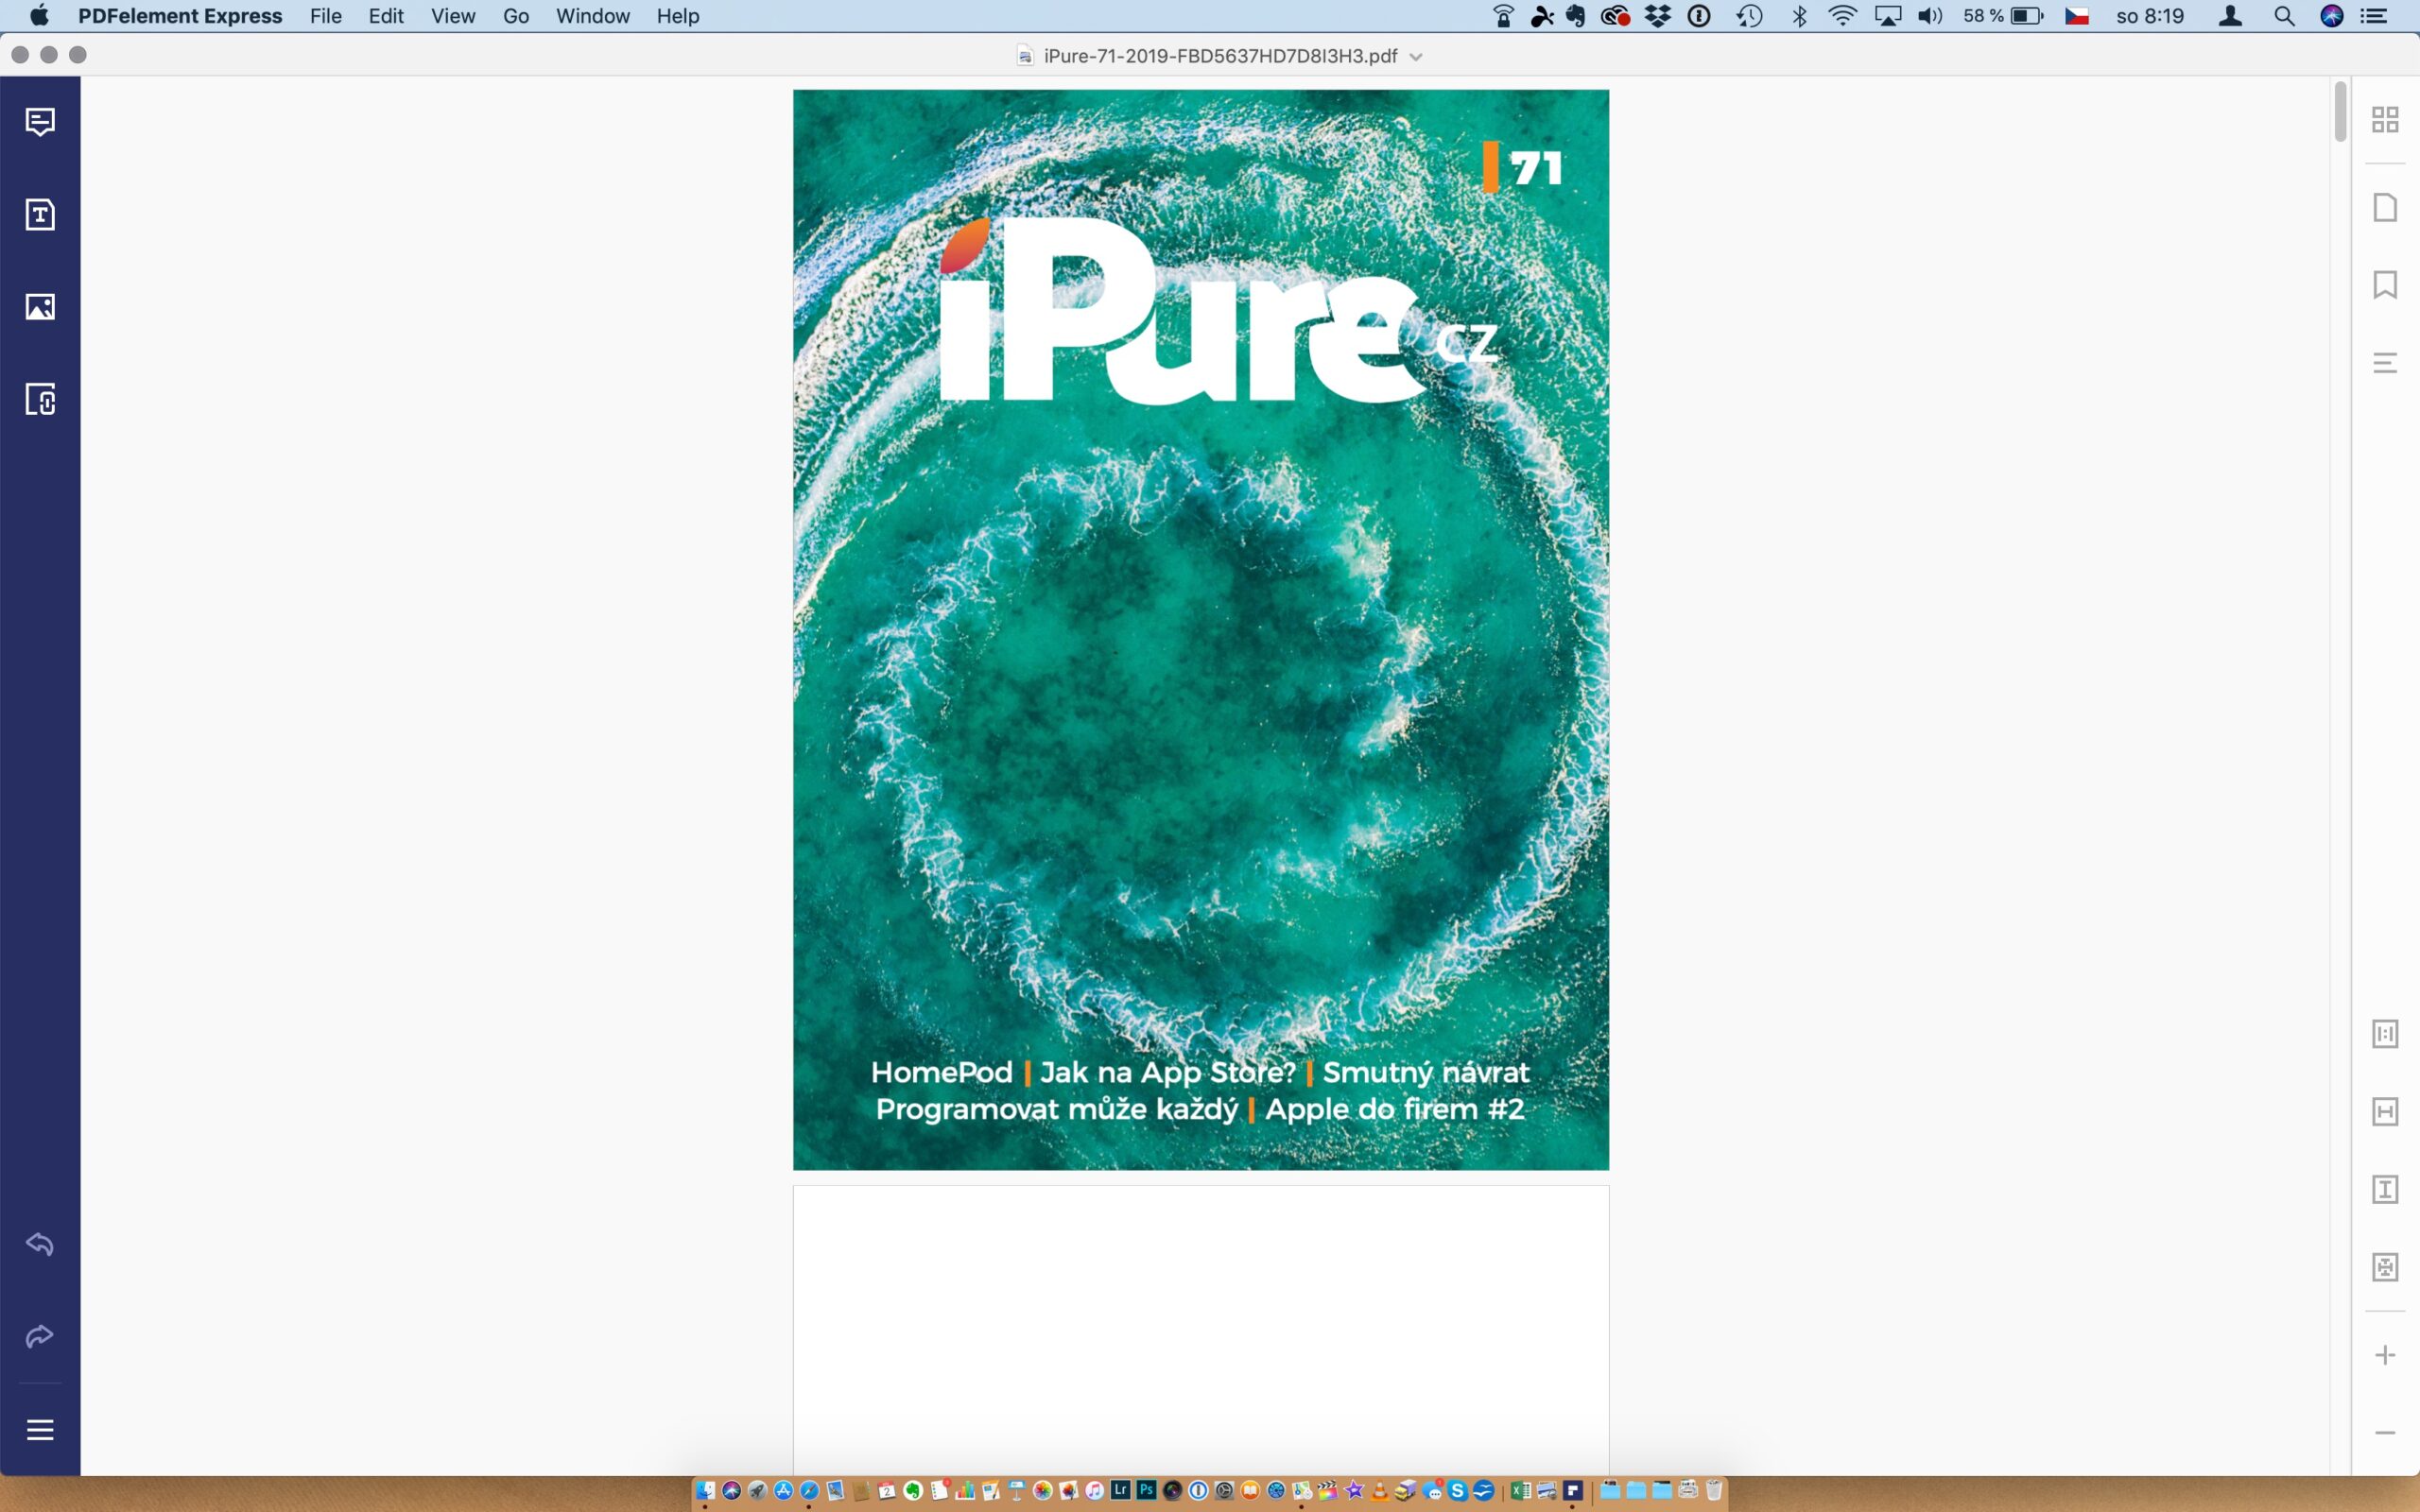Viewport: 2420px width, 1512px height.
Task: Open Excel icon in the Dock
Action: (1521, 1491)
